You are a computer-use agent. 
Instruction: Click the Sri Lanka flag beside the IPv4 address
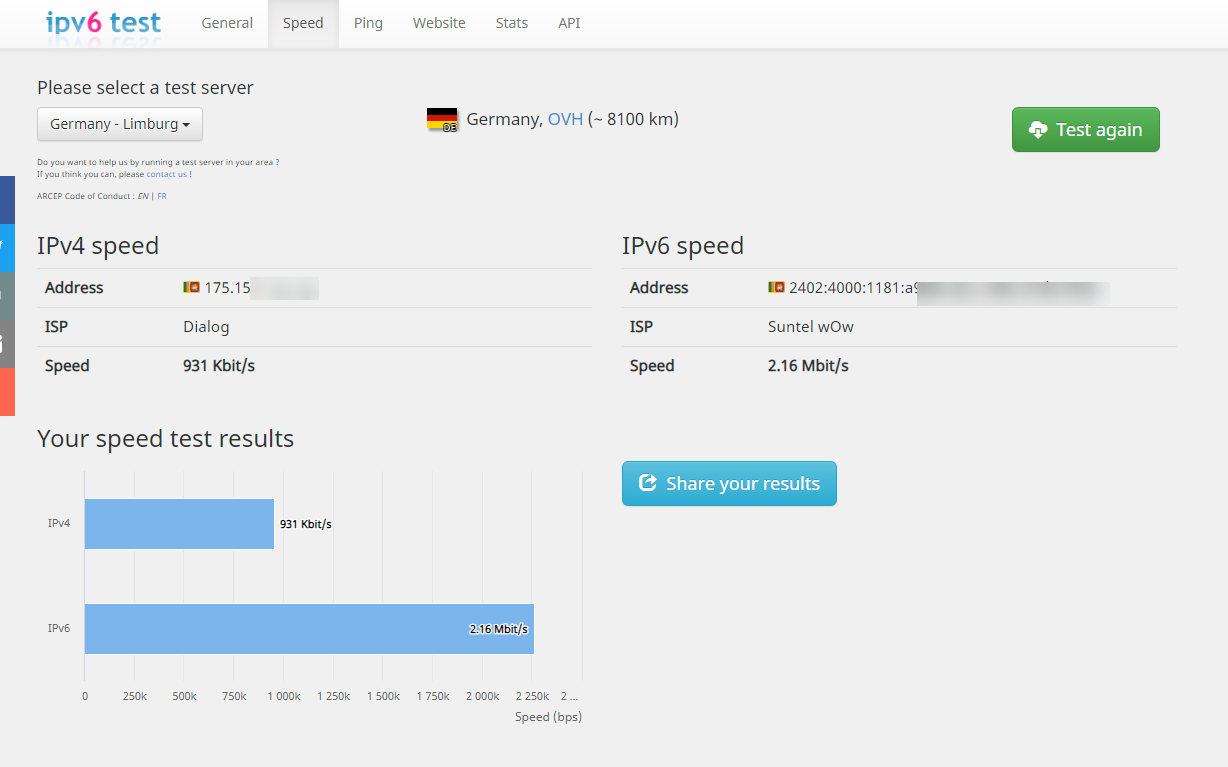pyautogui.click(x=191, y=287)
